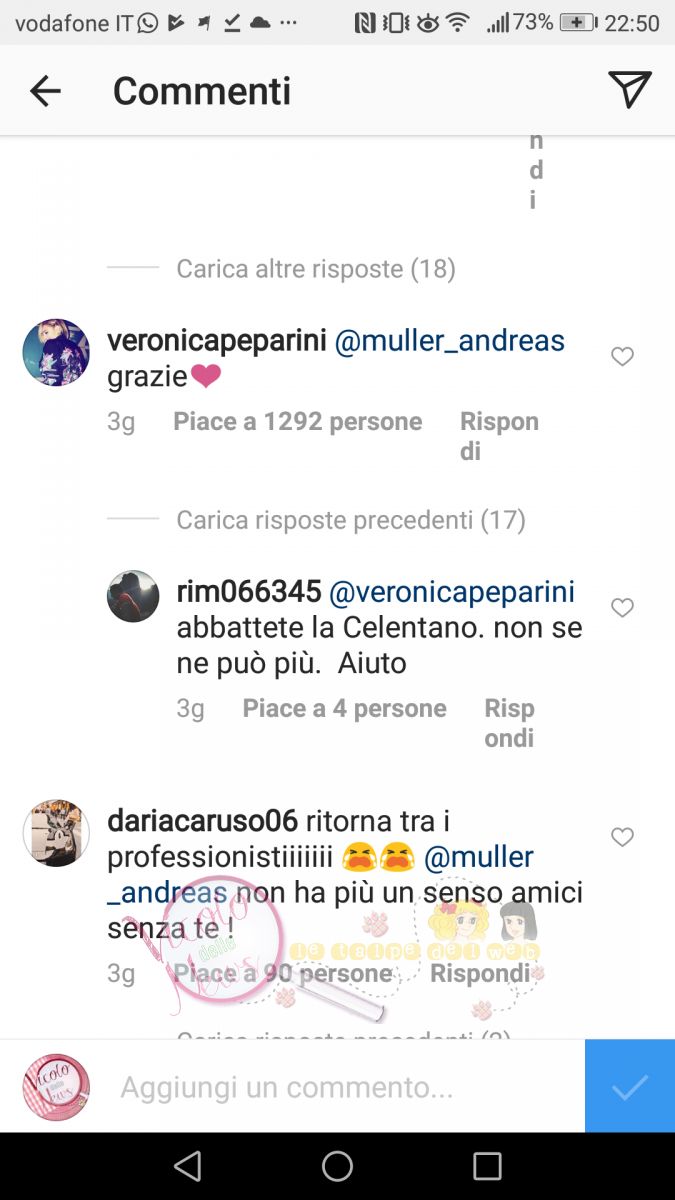This screenshot has width=675, height=1200.
Task: Like veronicapeparini's grazie comment with heart
Action: point(622,357)
